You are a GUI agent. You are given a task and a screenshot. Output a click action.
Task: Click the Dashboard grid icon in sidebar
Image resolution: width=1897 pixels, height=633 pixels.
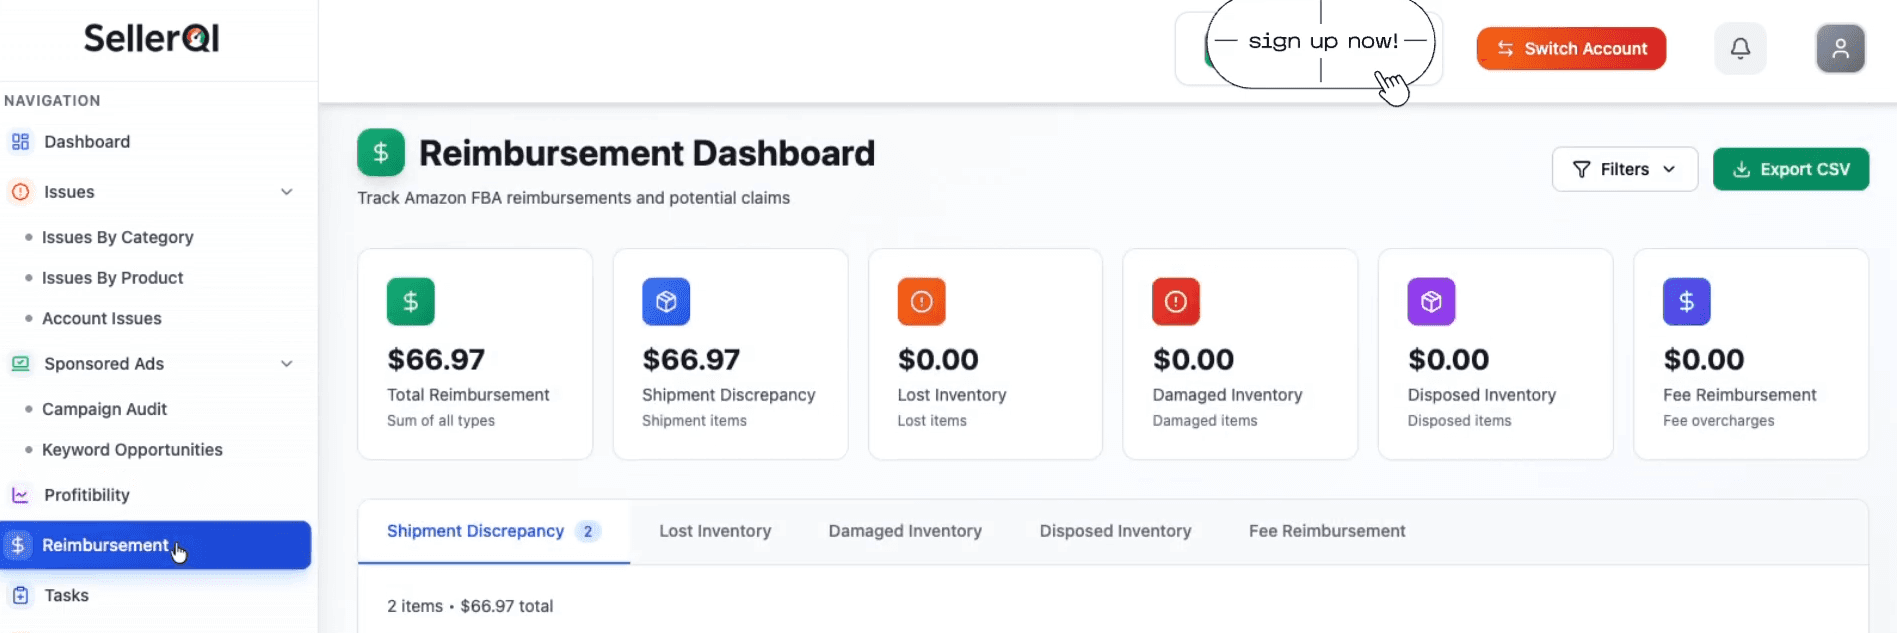point(20,142)
